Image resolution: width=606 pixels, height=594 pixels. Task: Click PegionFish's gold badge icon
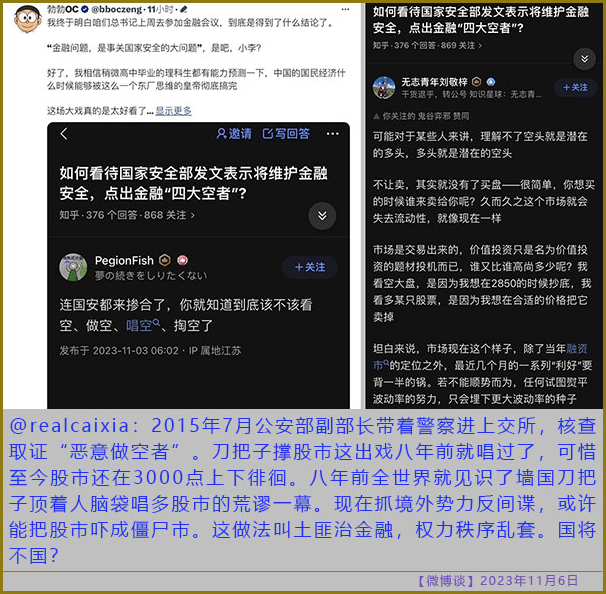point(165,260)
